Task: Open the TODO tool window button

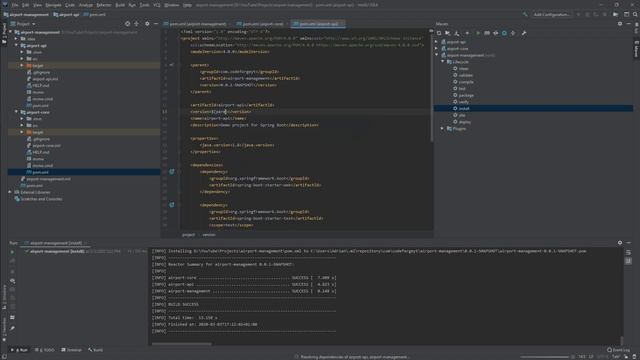Action: (44, 350)
